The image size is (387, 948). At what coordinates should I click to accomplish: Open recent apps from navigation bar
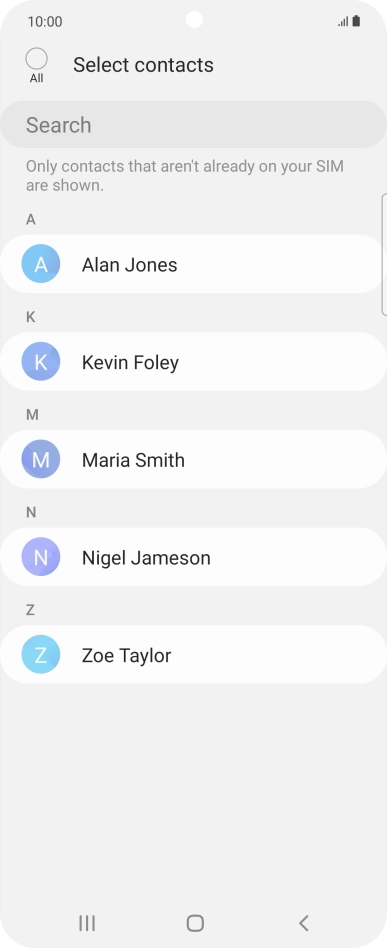87,923
